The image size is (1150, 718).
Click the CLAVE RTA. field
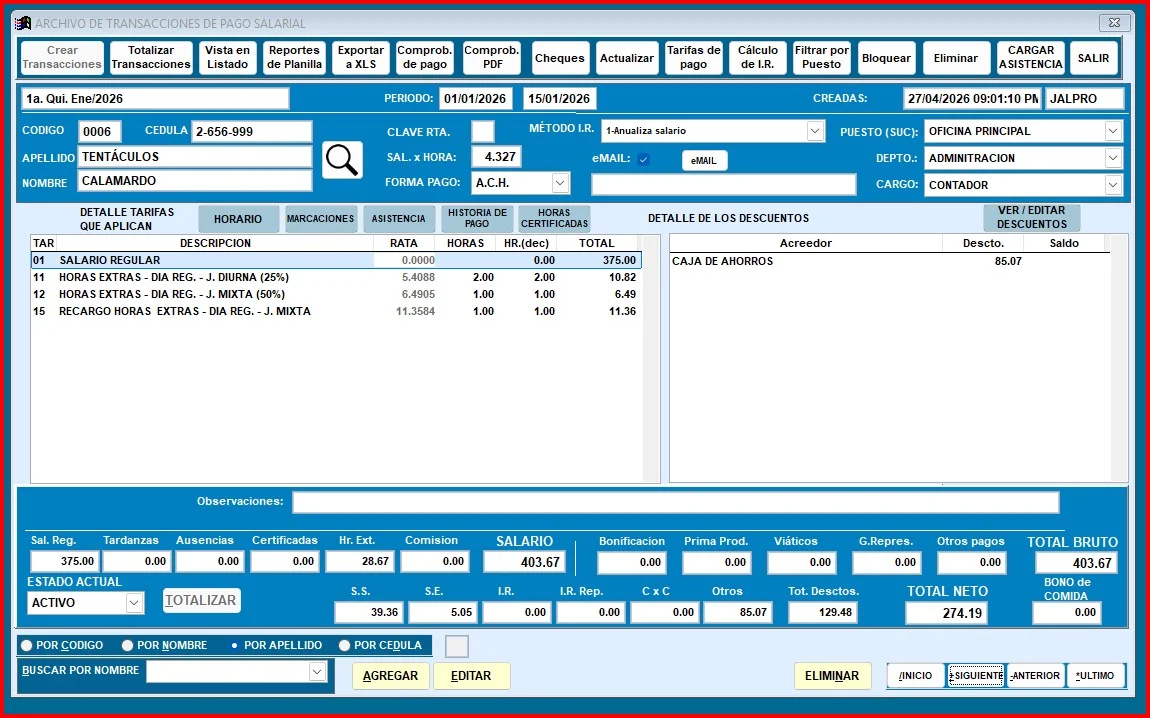pos(483,131)
